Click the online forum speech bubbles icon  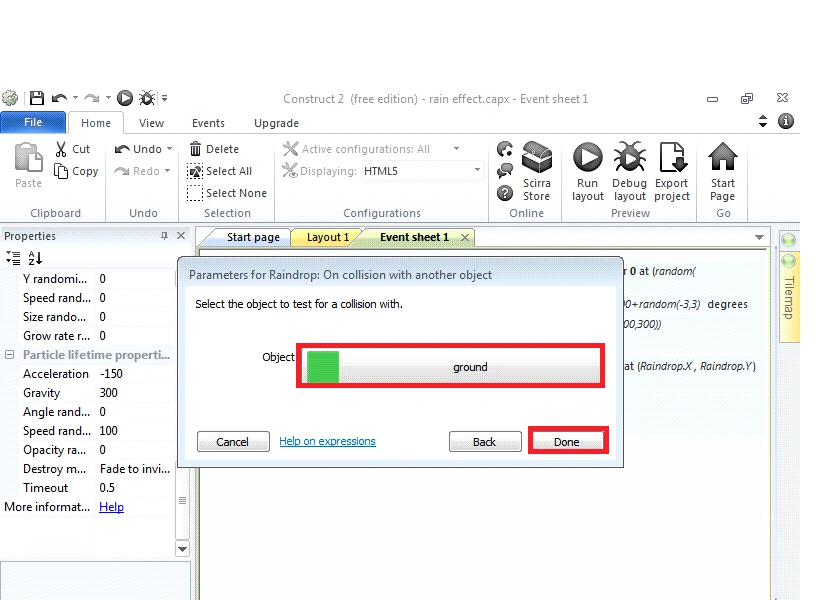tap(505, 171)
